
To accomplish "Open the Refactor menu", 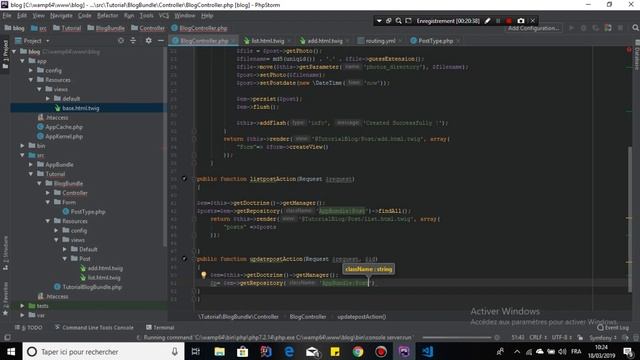I will [107, 16].
